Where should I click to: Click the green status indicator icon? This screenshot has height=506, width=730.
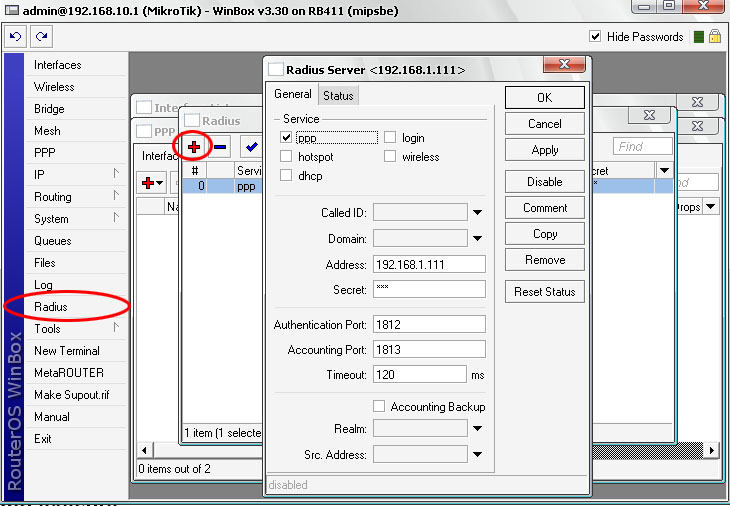pyautogui.click(x=698, y=37)
